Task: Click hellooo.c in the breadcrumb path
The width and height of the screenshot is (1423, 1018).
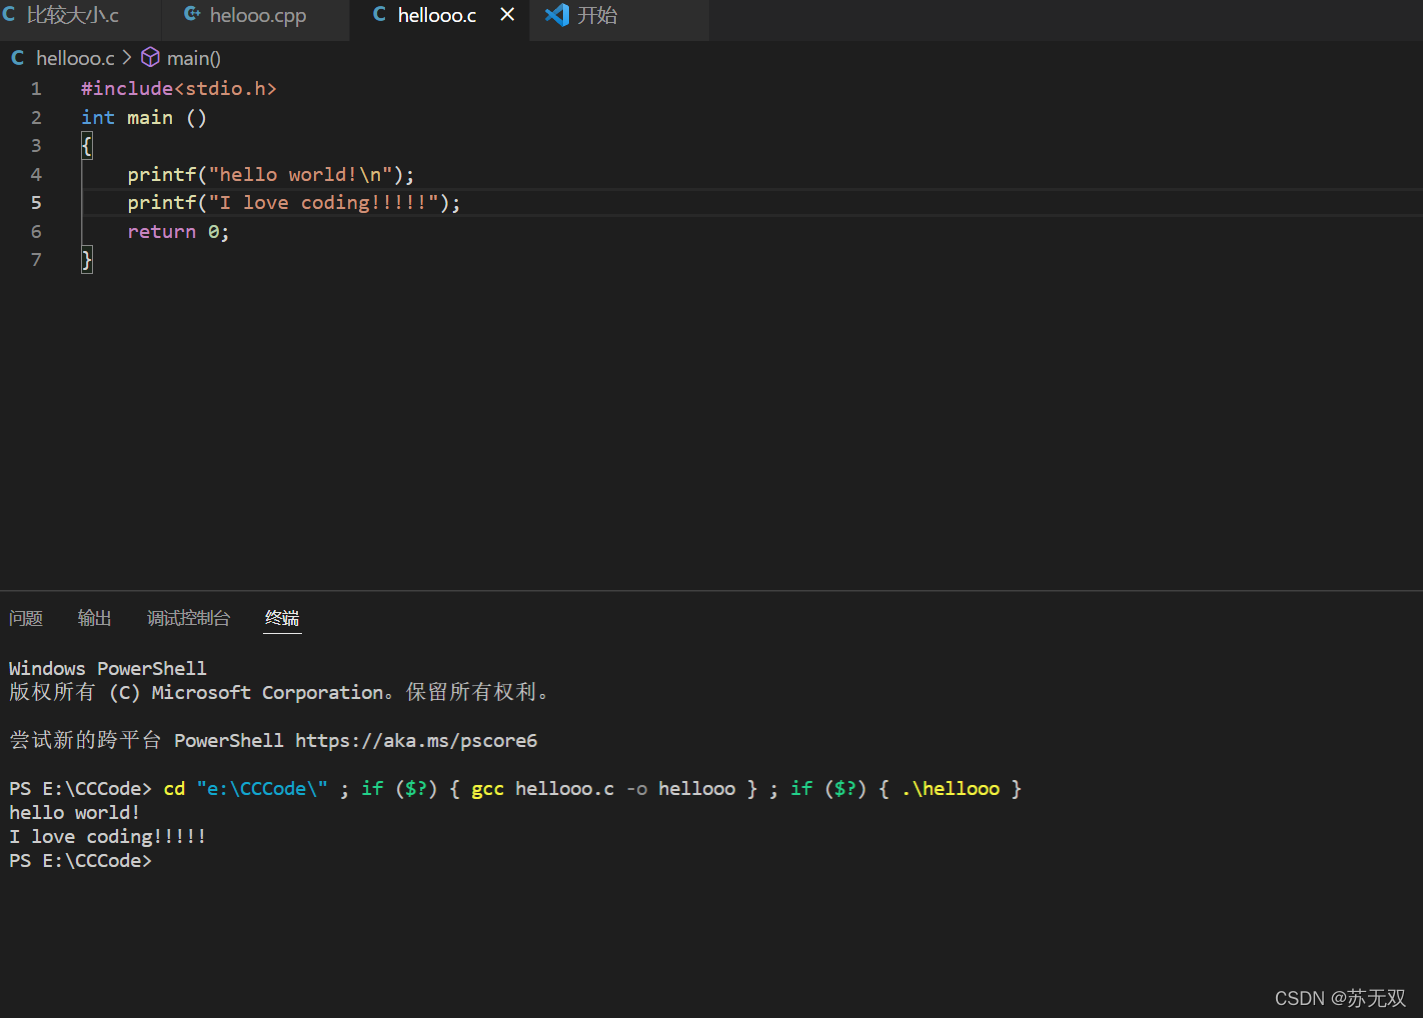Action: (x=75, y=58)
